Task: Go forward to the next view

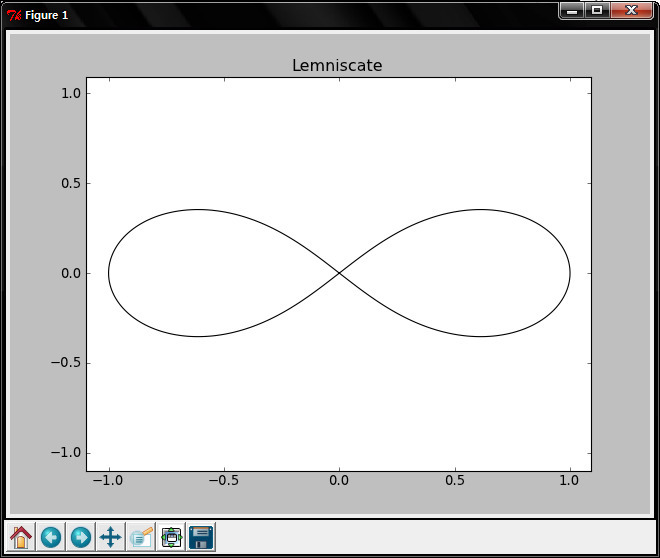Action: pos(81,537)
